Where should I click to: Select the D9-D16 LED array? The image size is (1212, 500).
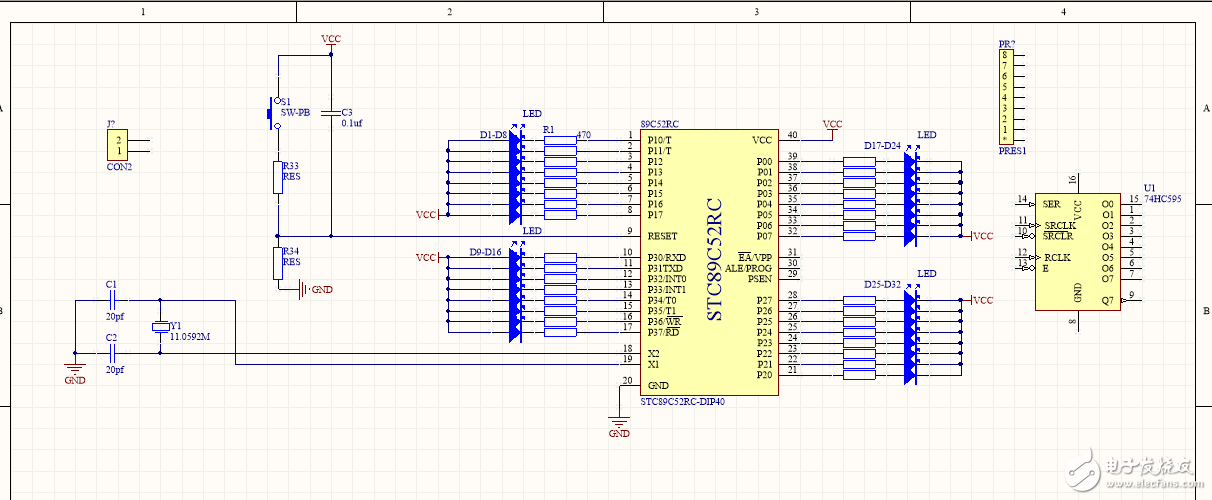(x=516, y=293)
